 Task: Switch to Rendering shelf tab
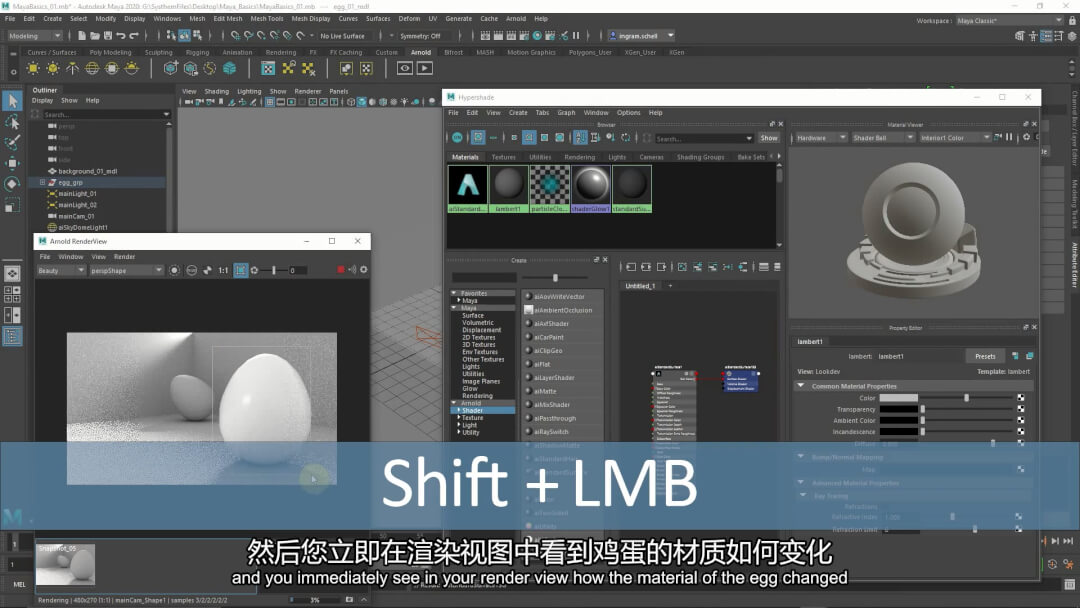click(280, 52)
